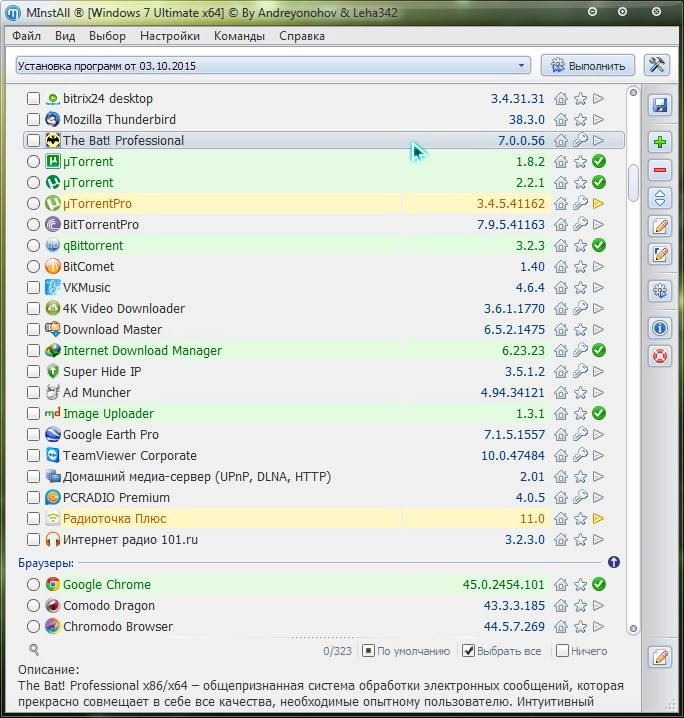Open the Файл menu
This screenshot has width=684, height=718.
[27, 36]
